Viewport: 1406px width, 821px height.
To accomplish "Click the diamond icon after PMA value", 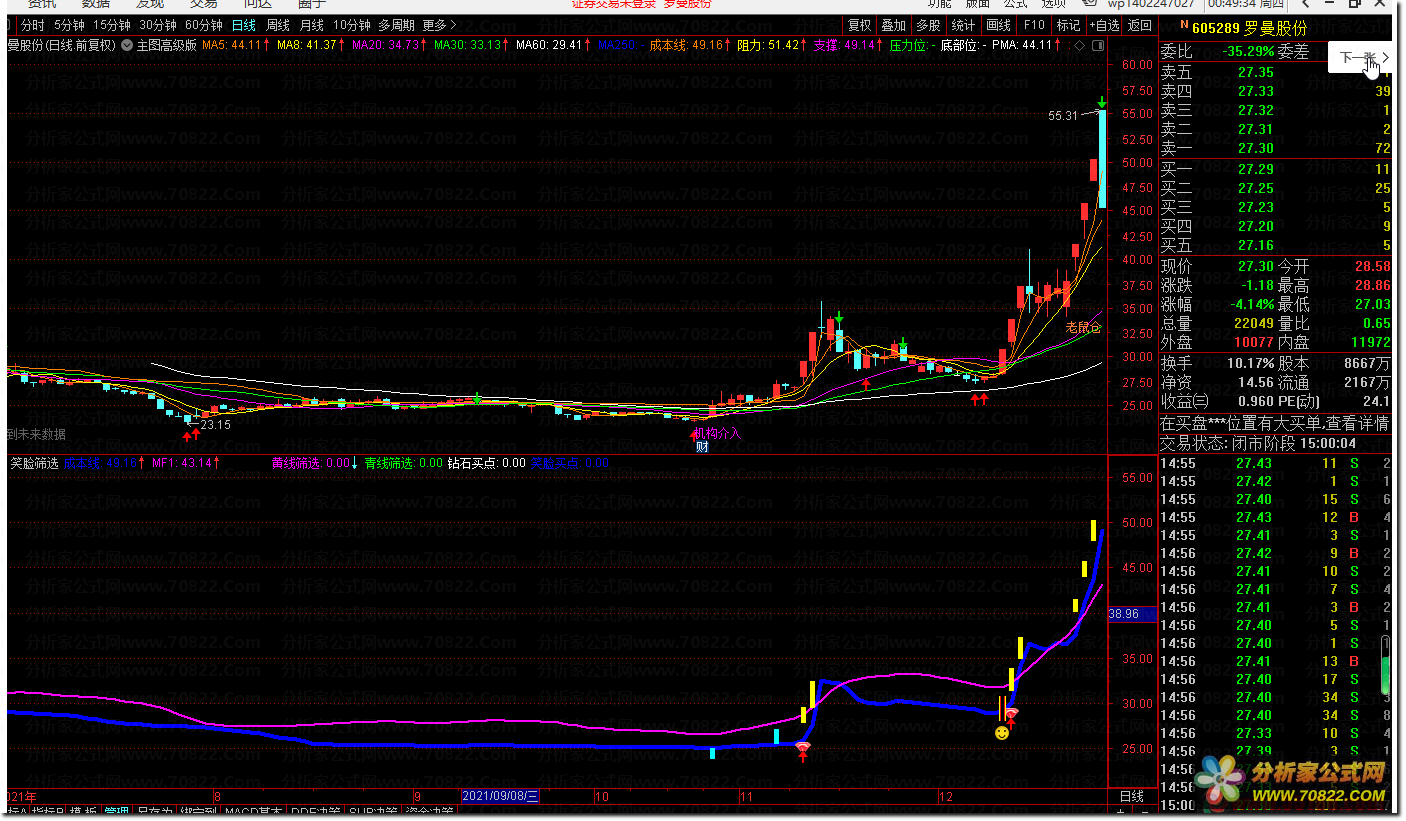I will click(1079, 45).
